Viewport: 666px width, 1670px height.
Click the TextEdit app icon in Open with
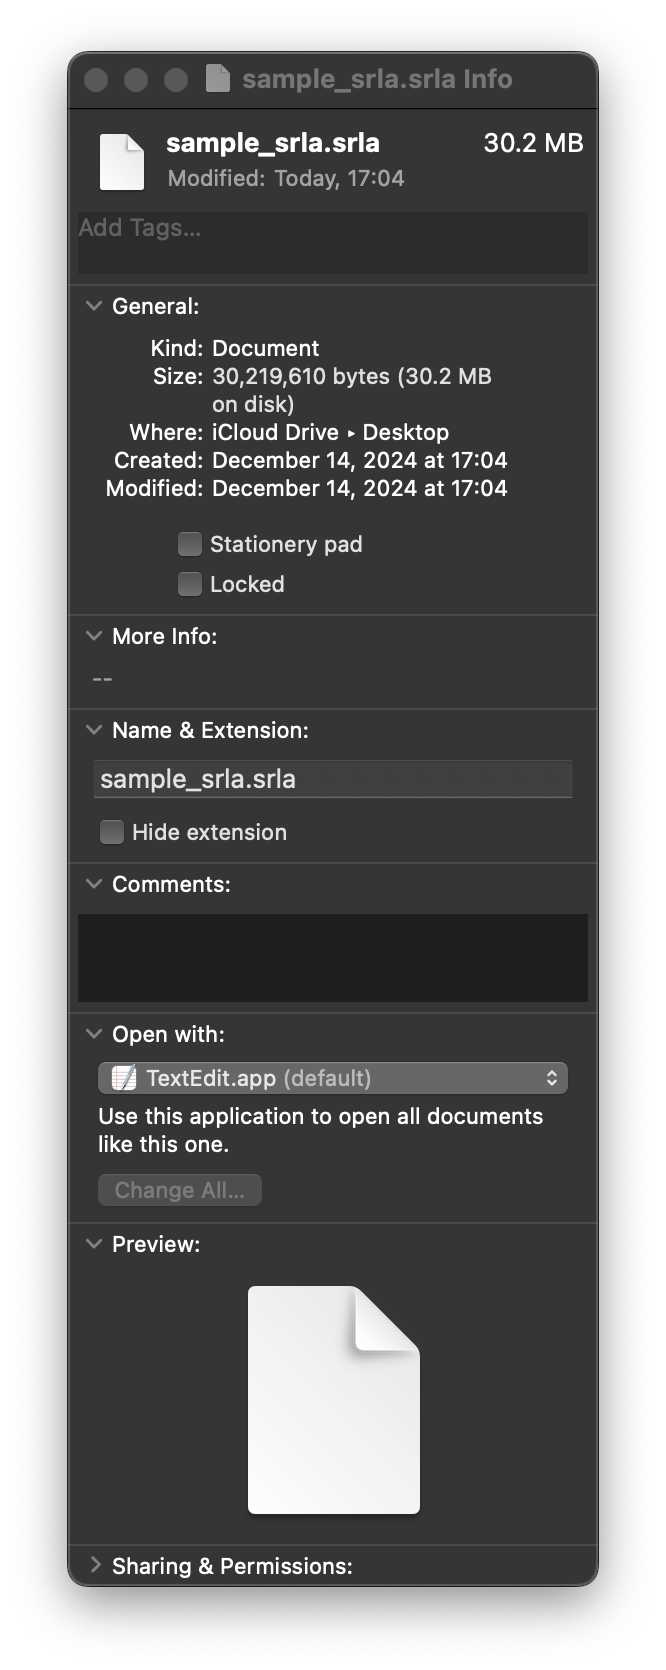[x=123, y=1078]
